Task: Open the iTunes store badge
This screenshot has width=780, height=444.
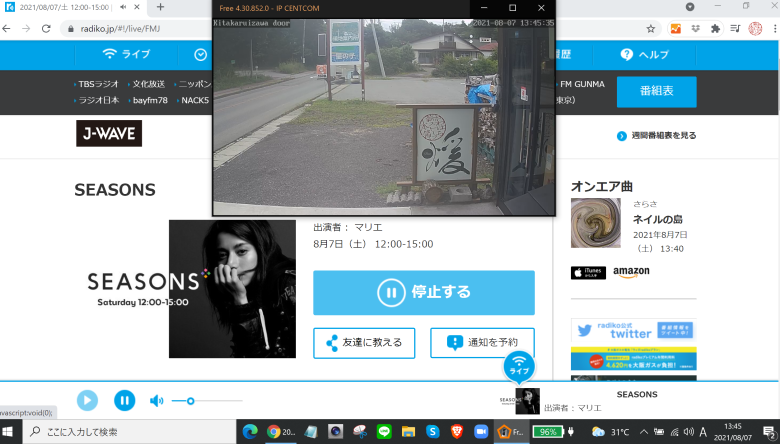Action: 588,272
